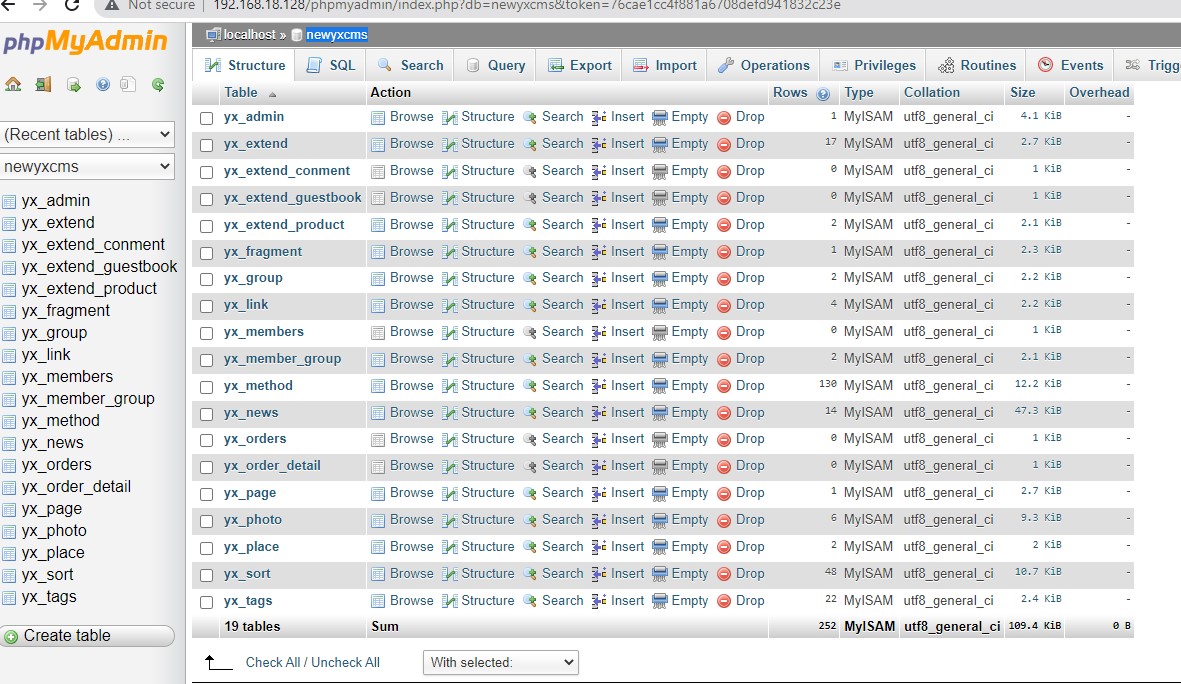
Task: Open phpMyAdmin documentation via question mark icon
Action: tap(103, 84)
